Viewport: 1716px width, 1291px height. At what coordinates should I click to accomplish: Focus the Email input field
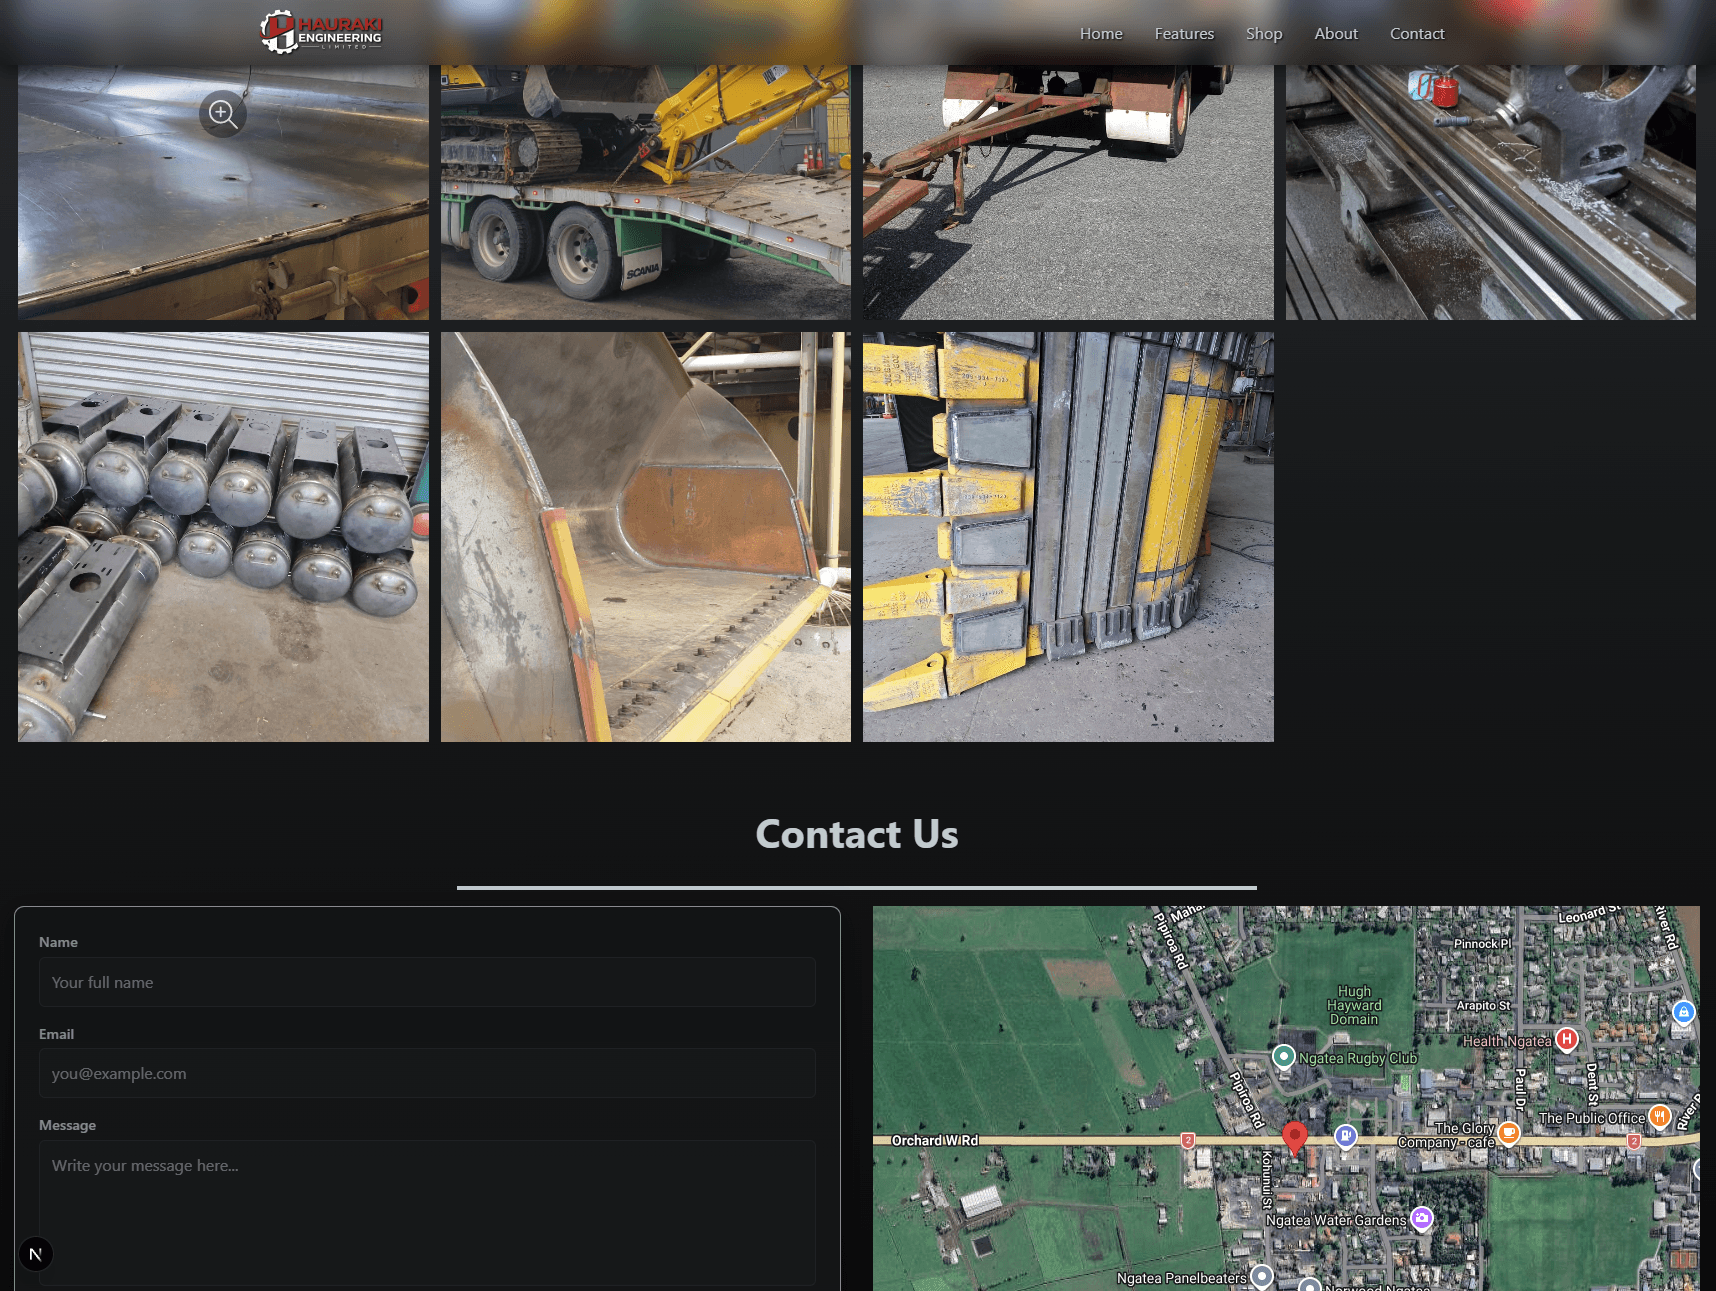[427, 1073]
